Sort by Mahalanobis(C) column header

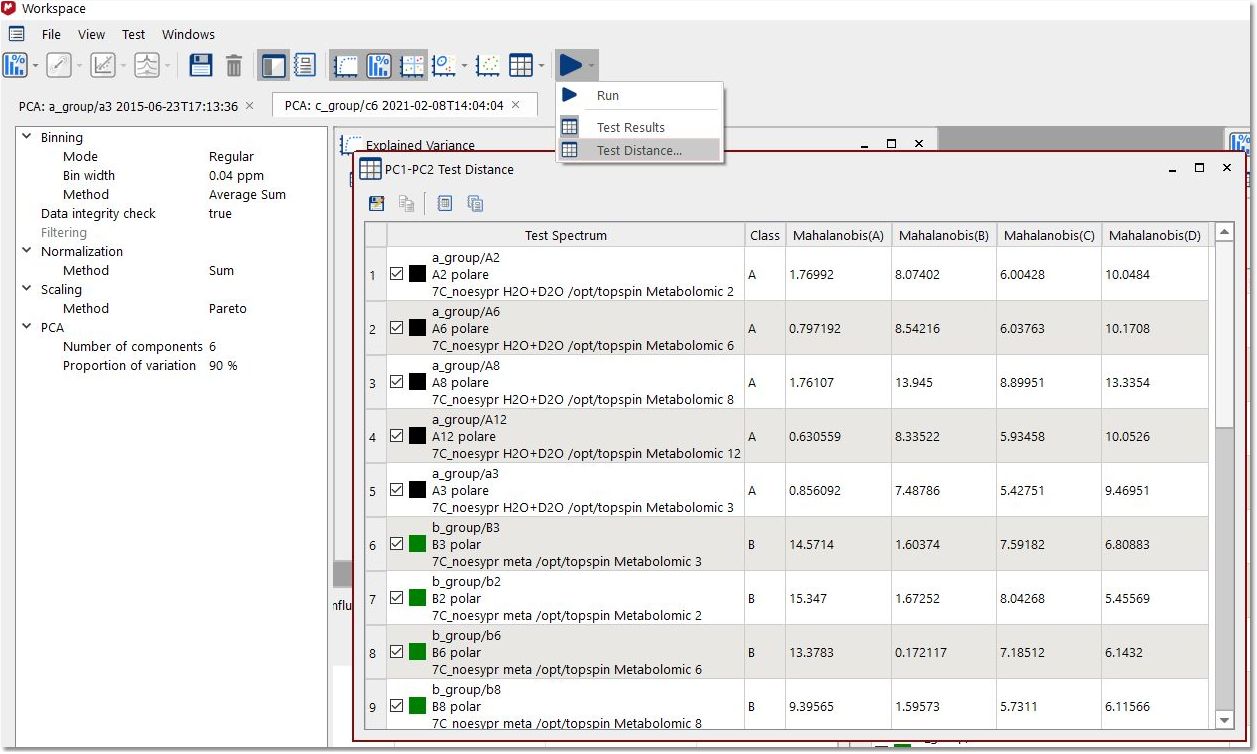(x=1049, y=235)
